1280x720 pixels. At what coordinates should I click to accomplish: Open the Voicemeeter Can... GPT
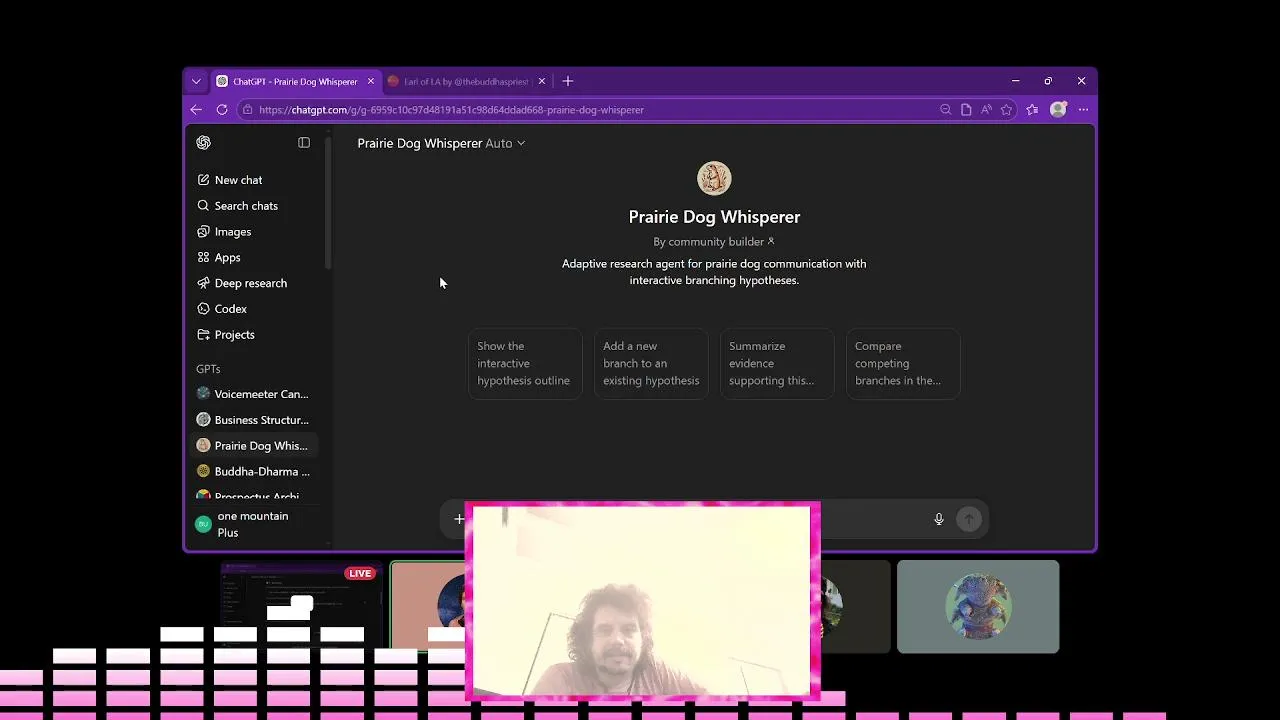tap(255, 394)
